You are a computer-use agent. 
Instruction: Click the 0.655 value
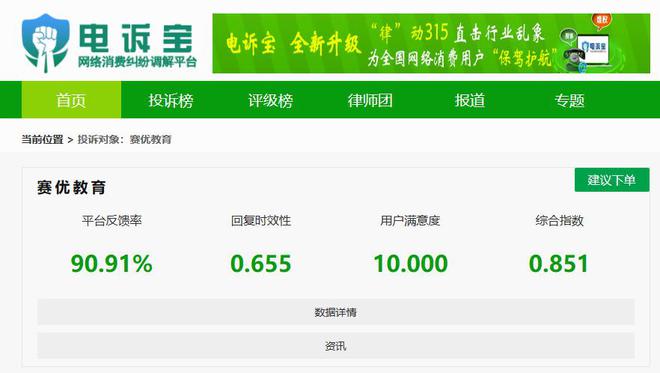pyautogui.click(x=261, y=264)
